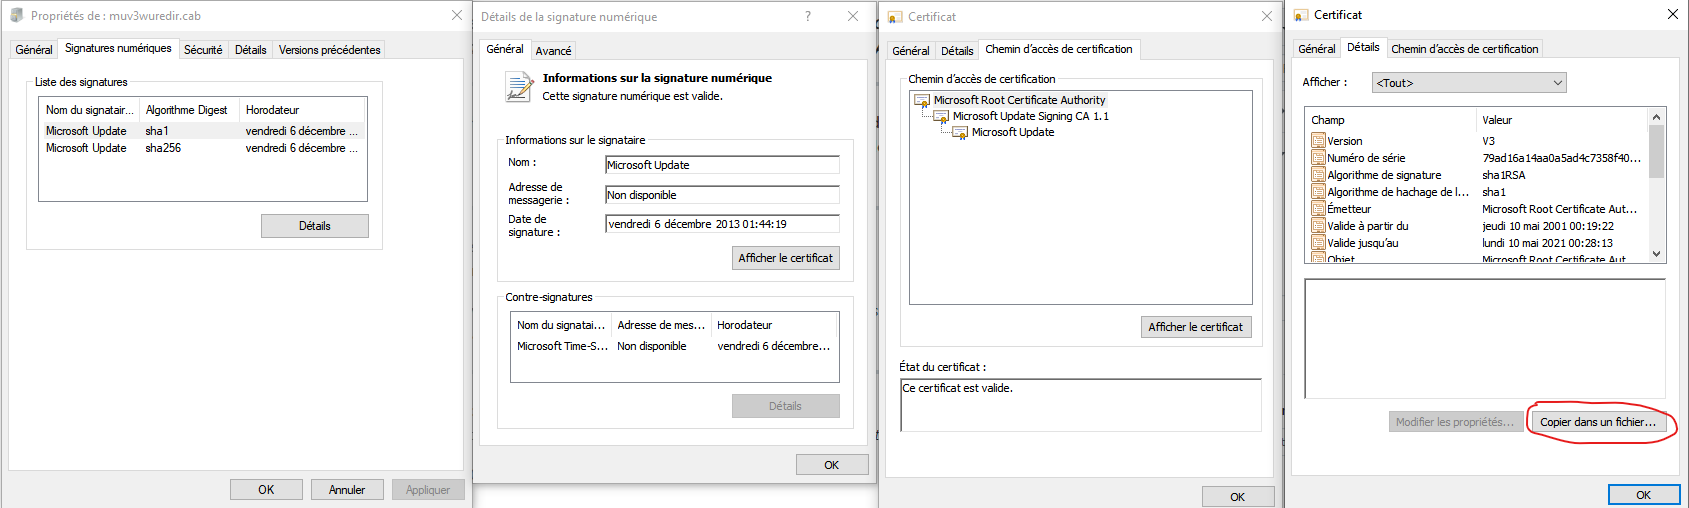Click Champ column header
The width and height of the screenshot is (1689, 508).
point(1390,120)
